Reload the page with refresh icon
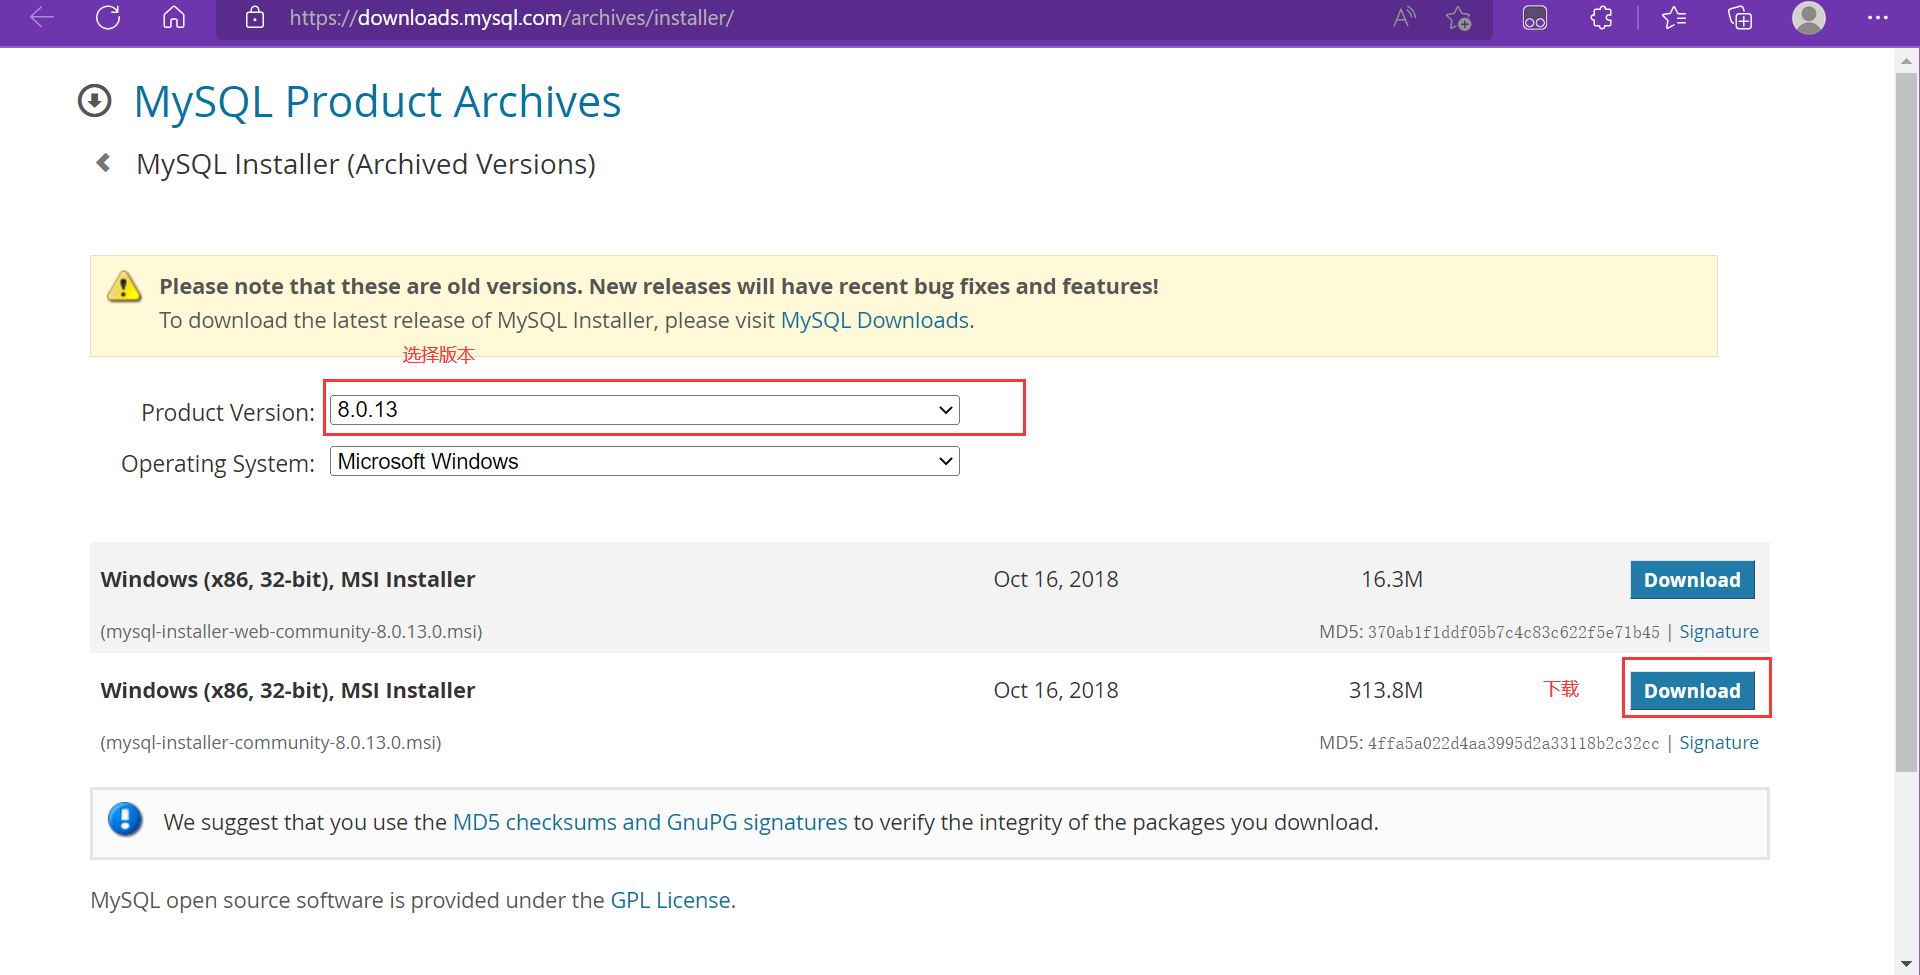The height and width of the screenshot is (975, 1920). click(108, 17)
